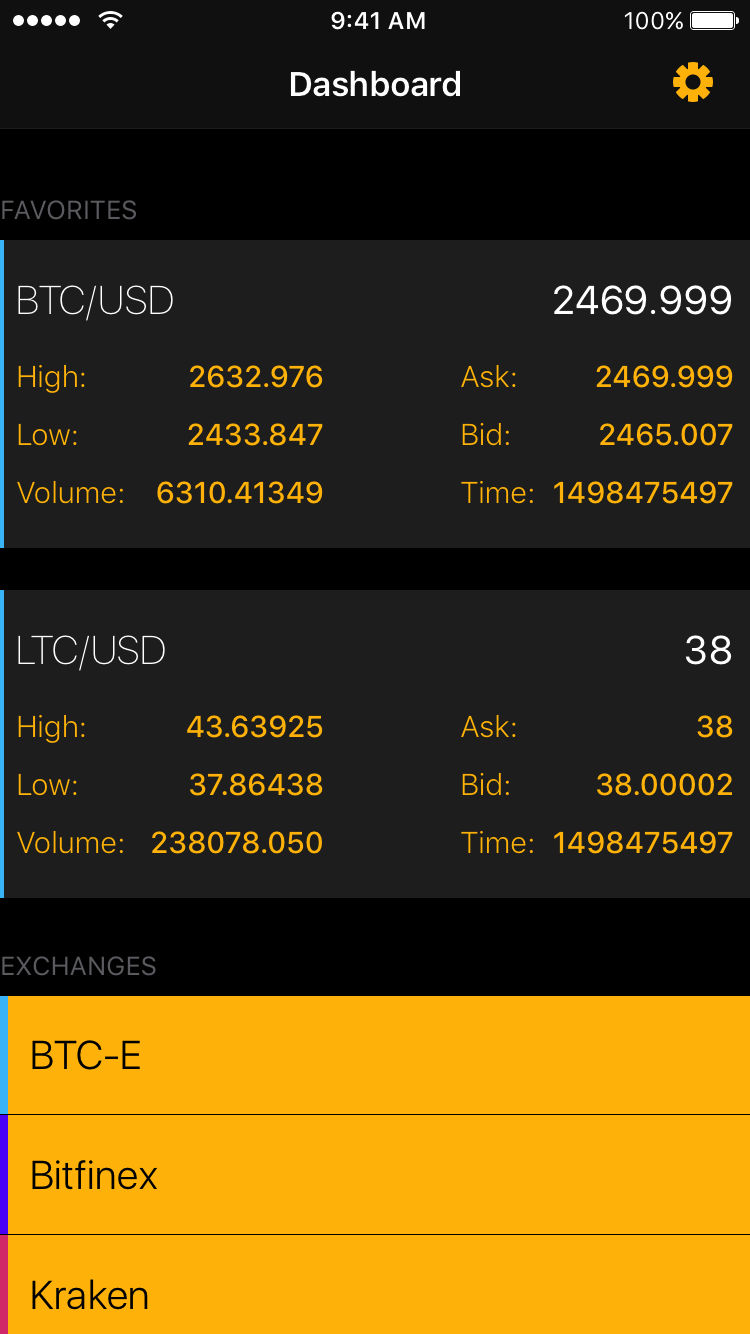This screenshot has height=1334, width=750.
Task: Open the Kraken exchange entry
Action: 375,1290
